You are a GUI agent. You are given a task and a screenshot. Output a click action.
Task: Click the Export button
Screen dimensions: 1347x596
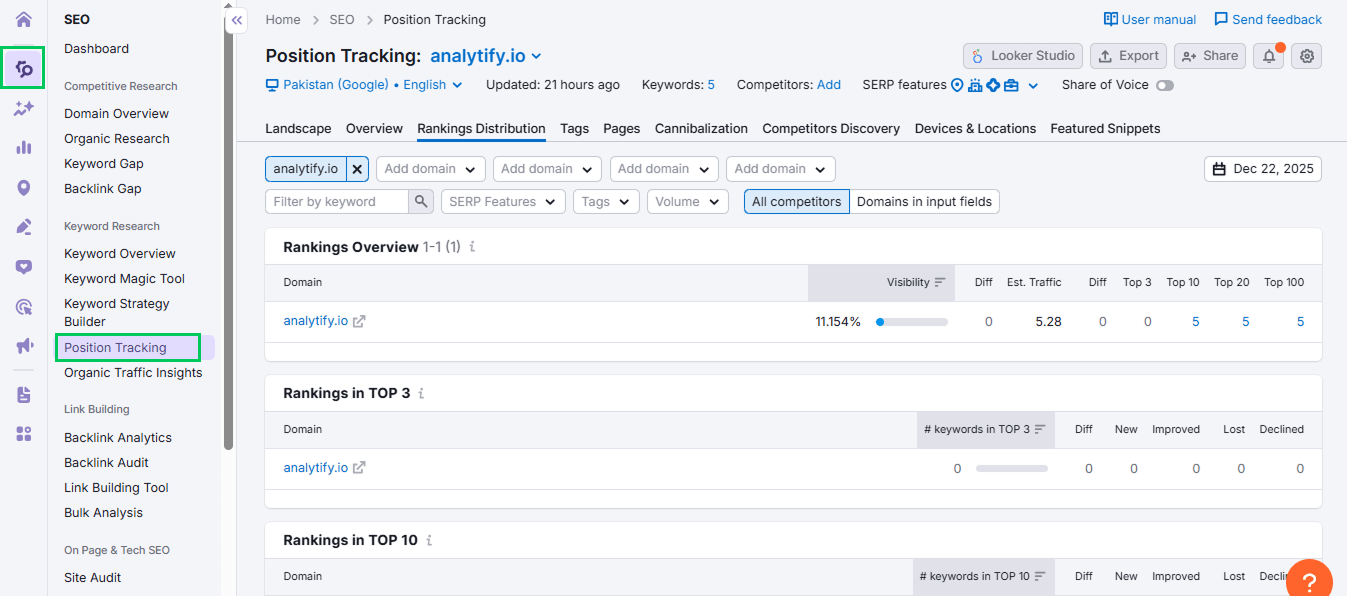click(x=1128, y=56)
